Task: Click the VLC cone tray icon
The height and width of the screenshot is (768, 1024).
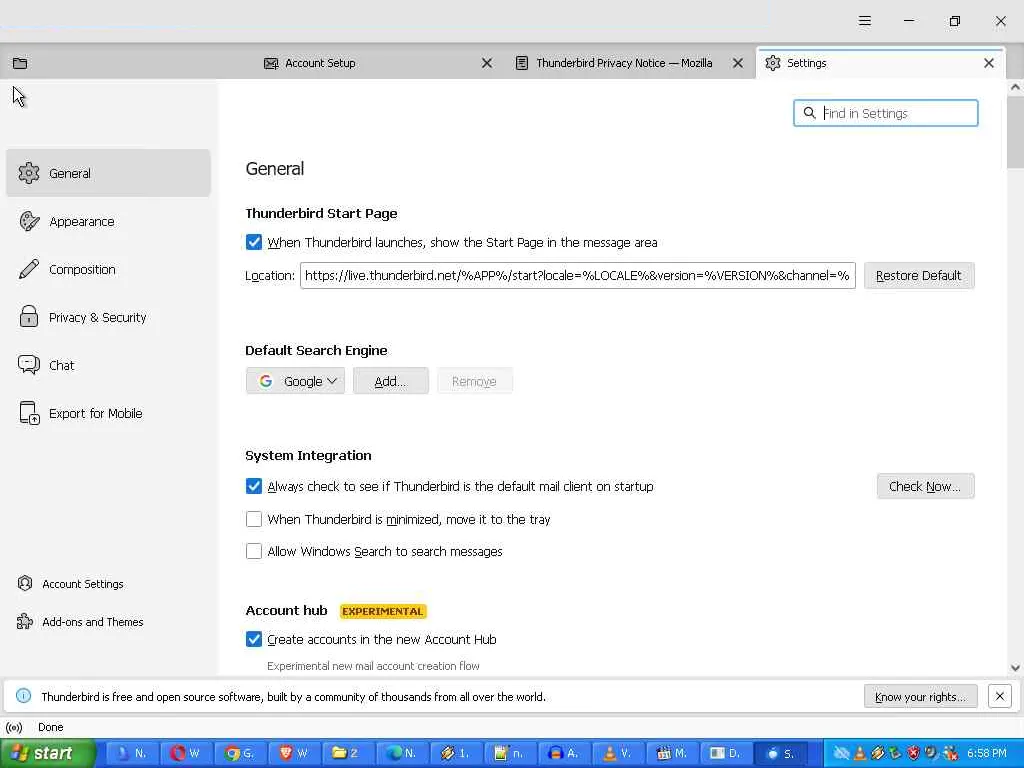Action: click(x=859, y=754)
